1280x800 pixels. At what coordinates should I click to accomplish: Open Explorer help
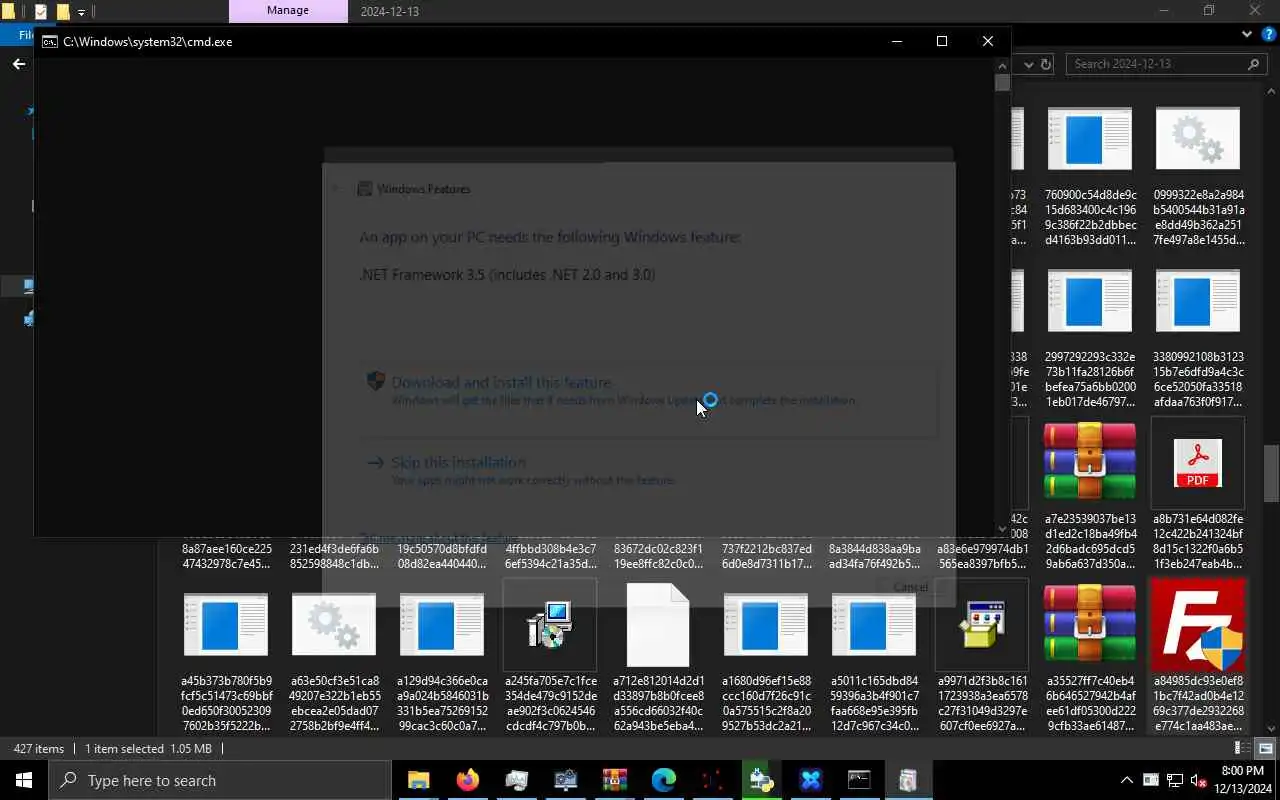1268,34
